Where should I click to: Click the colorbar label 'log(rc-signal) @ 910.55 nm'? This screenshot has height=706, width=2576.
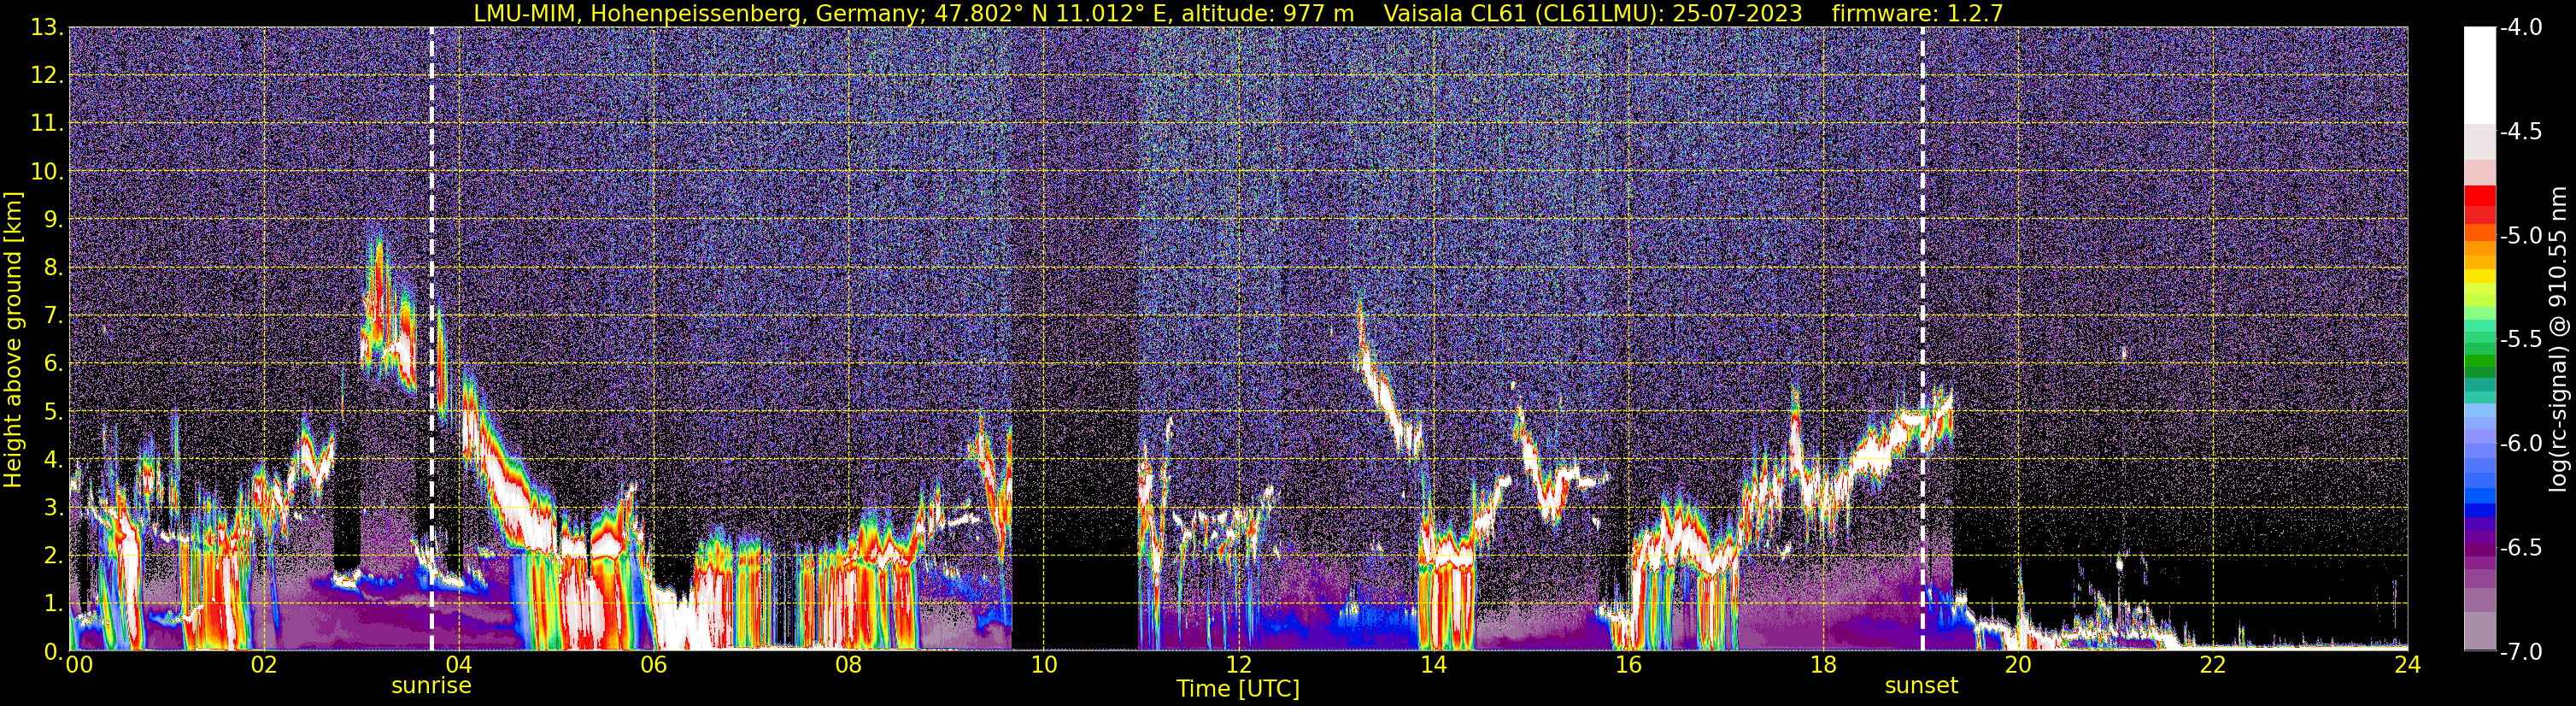click(2558, 339)
